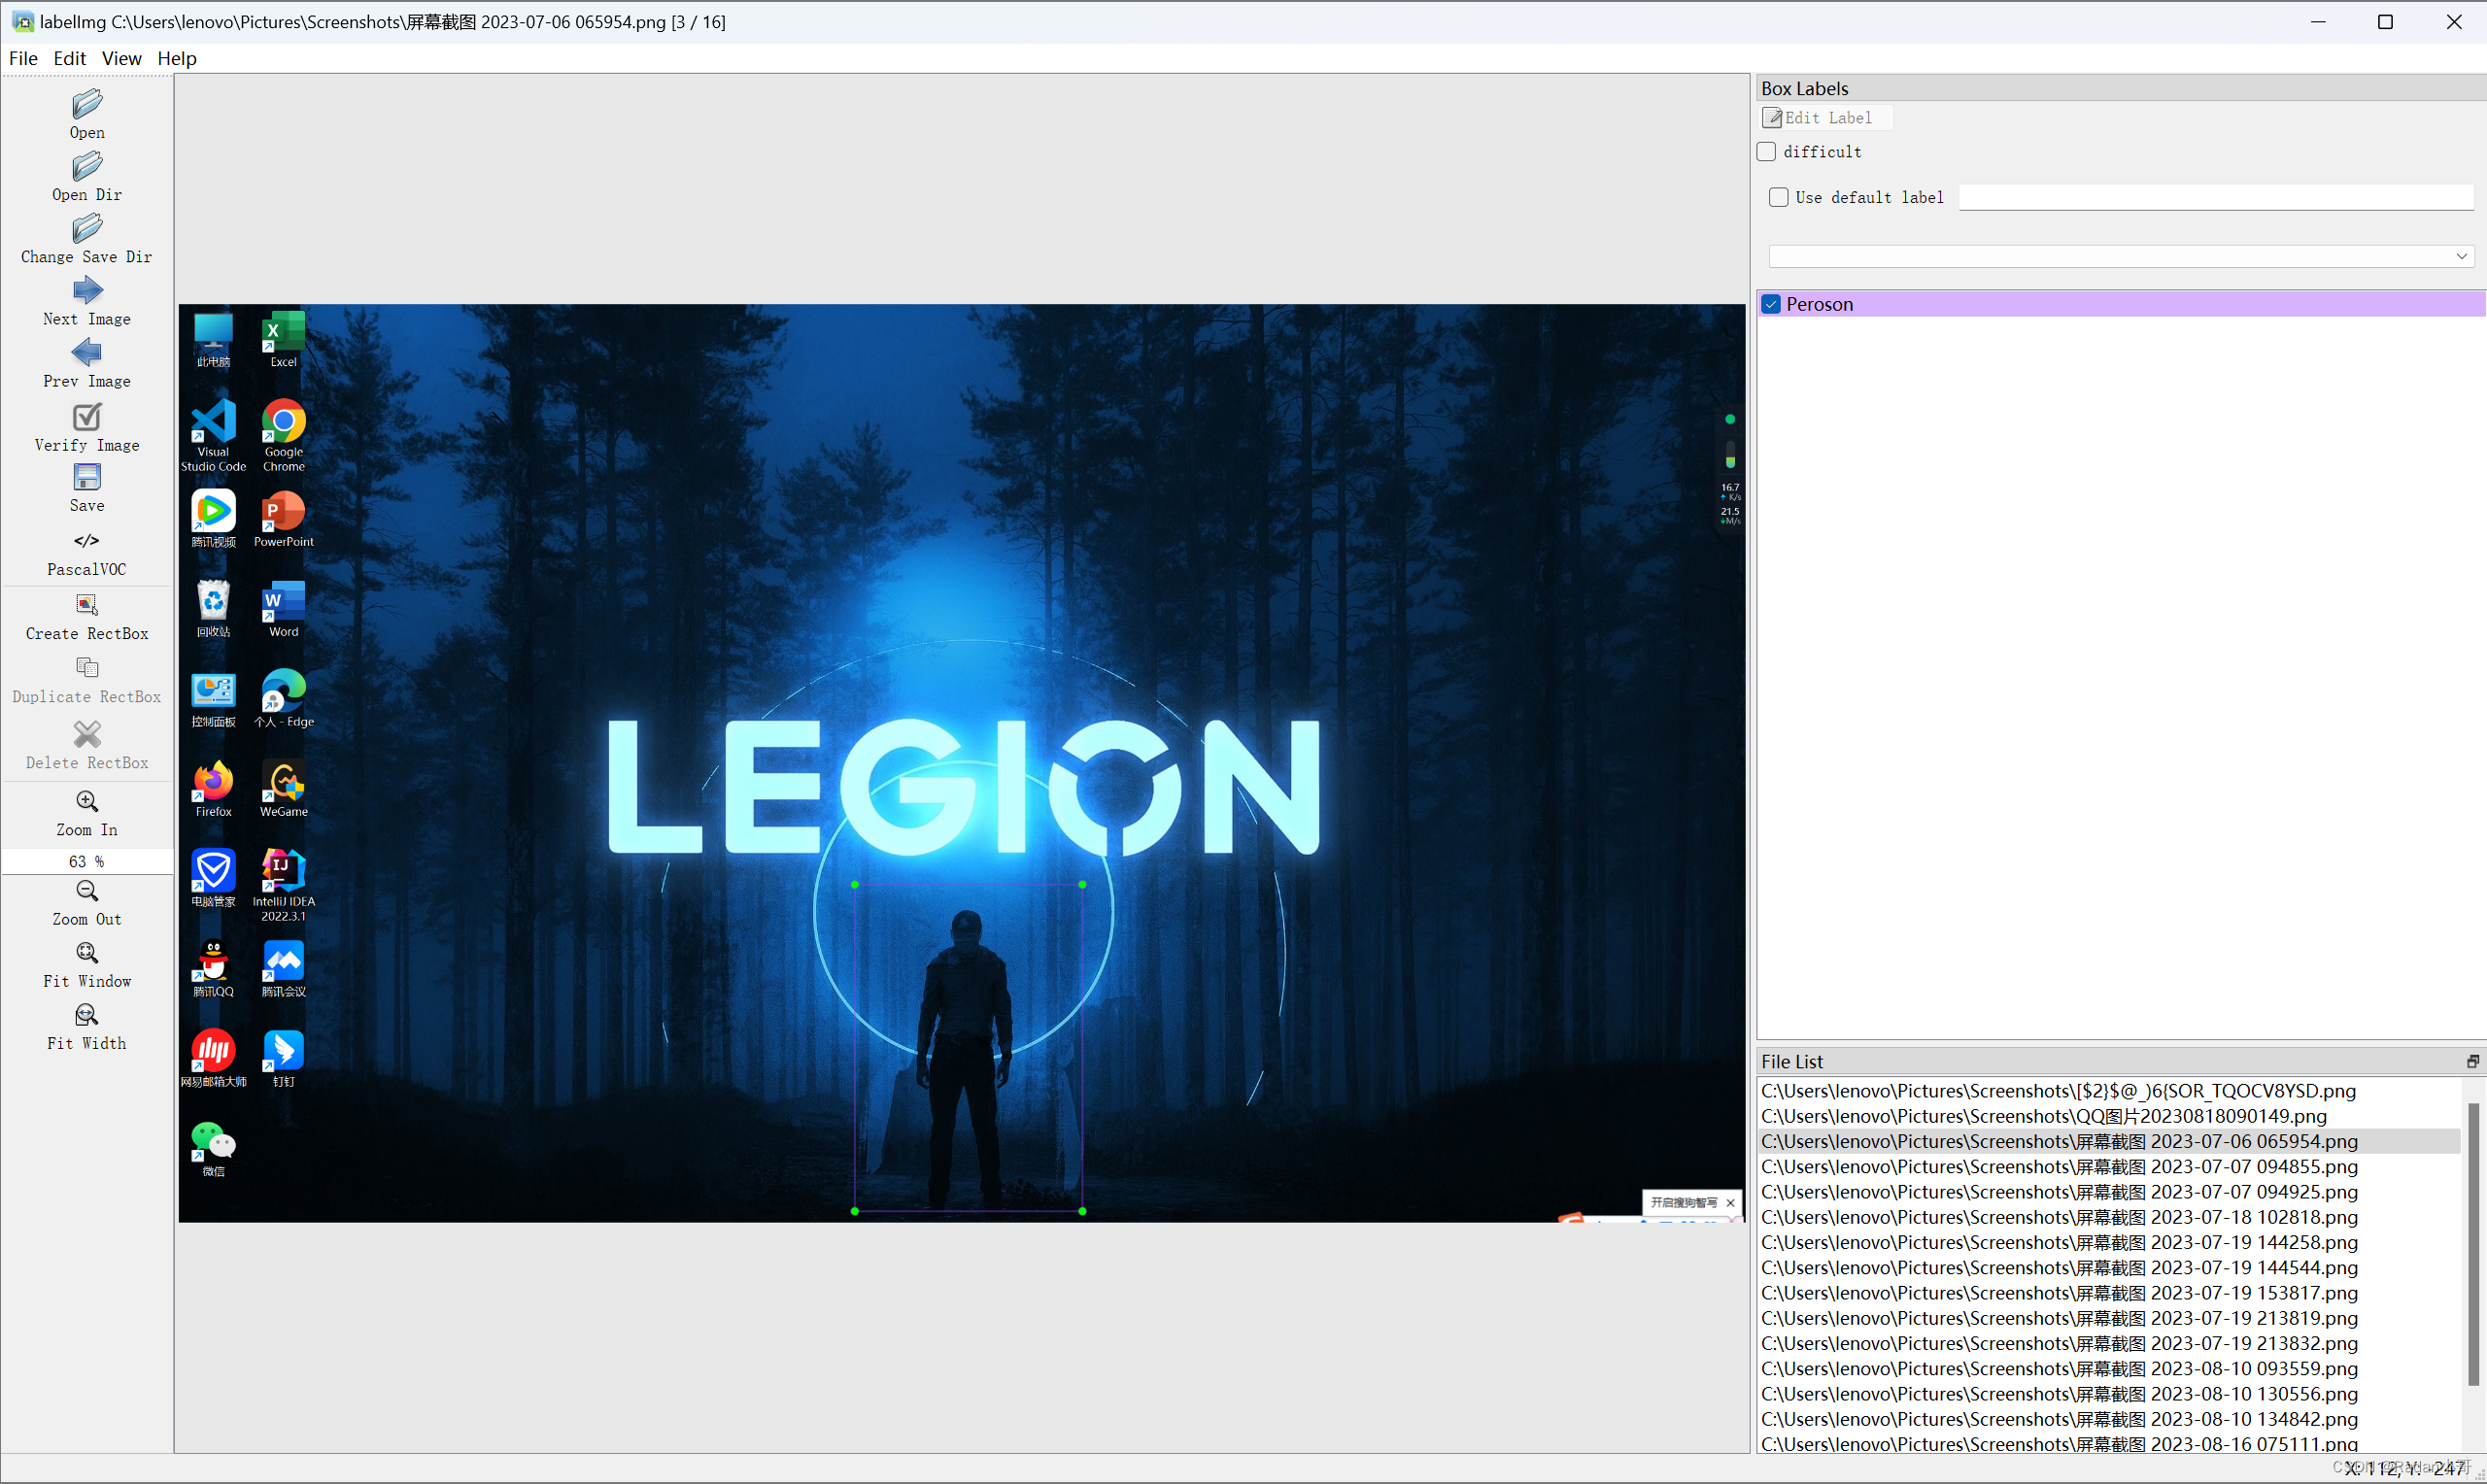The image size is (2487, 1484).
Task: Click the bottom-left vertex of Peroson box
Action: pos(855,1211)
